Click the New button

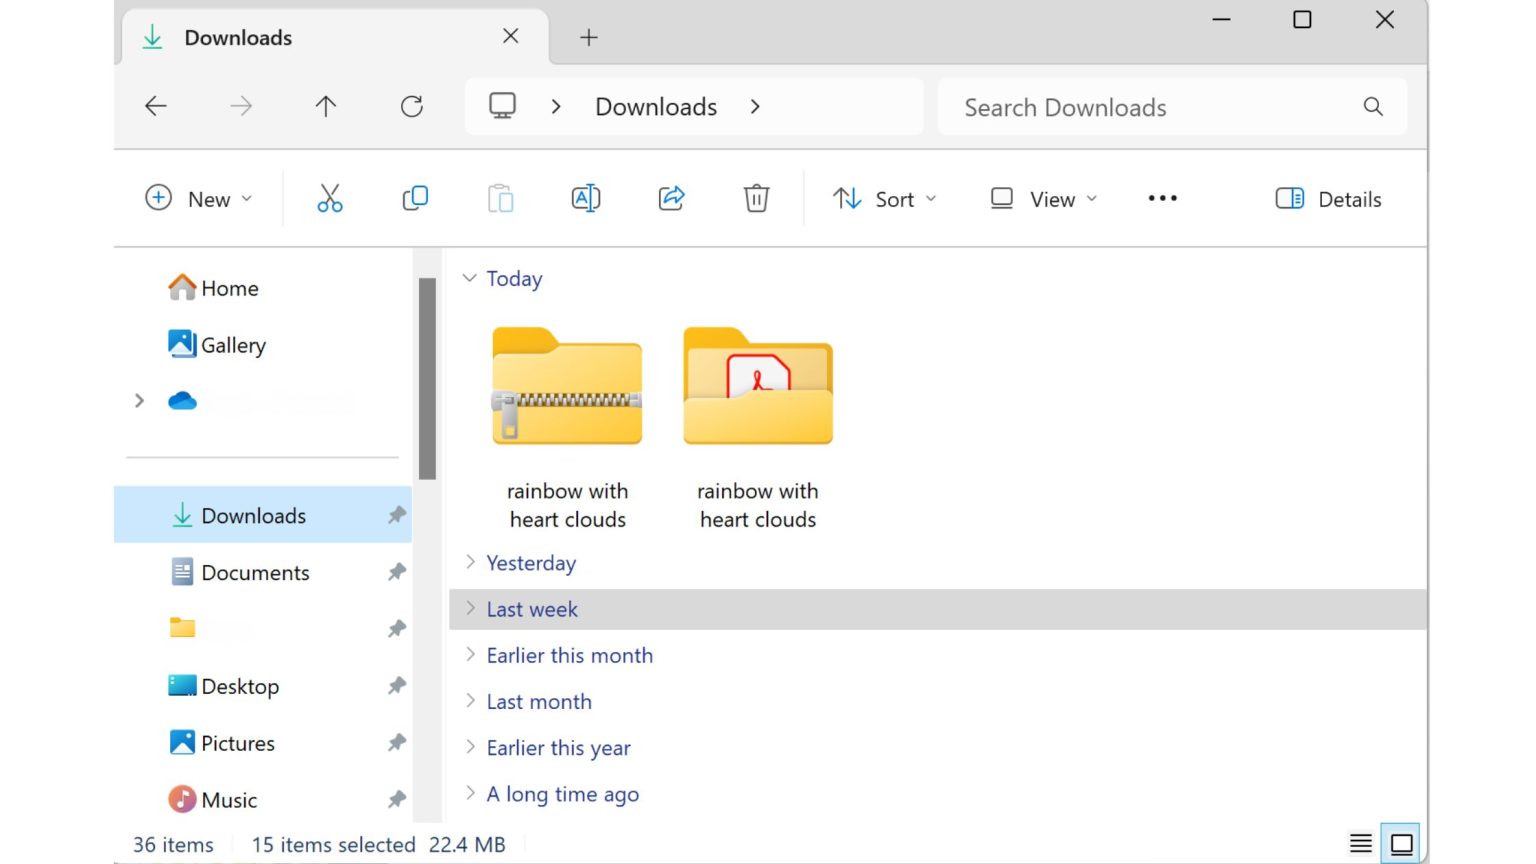(199, 199)
